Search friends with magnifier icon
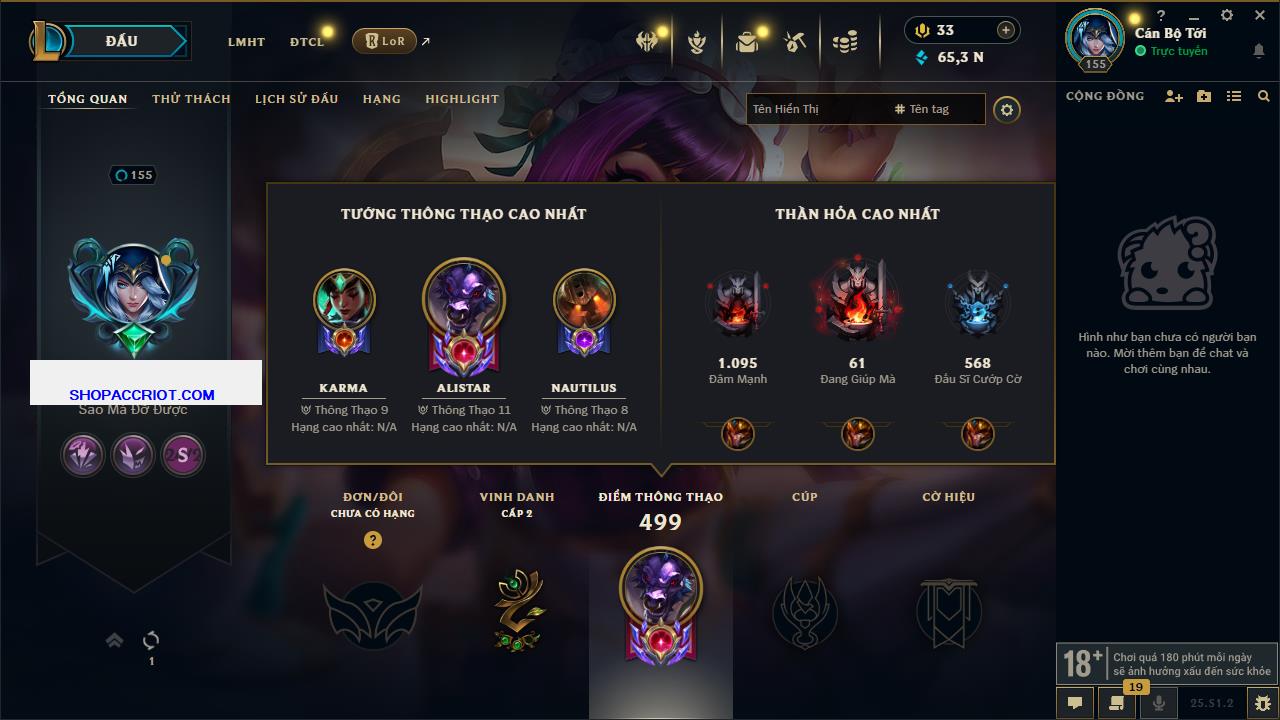The width and height of the screenshot is (1280, 720). coord(1264,96)
